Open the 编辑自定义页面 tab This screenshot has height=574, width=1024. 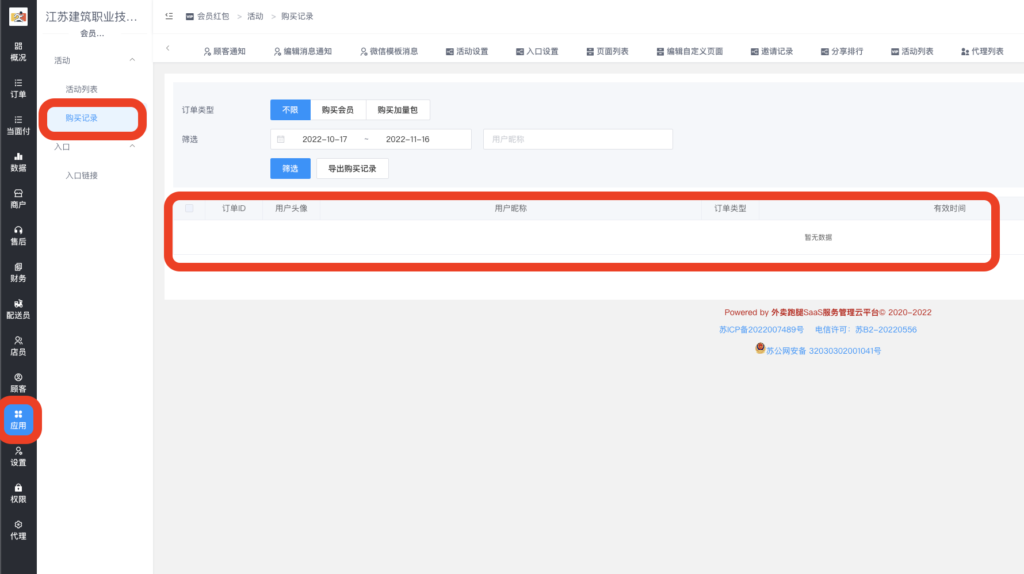(x=690, y=52)
